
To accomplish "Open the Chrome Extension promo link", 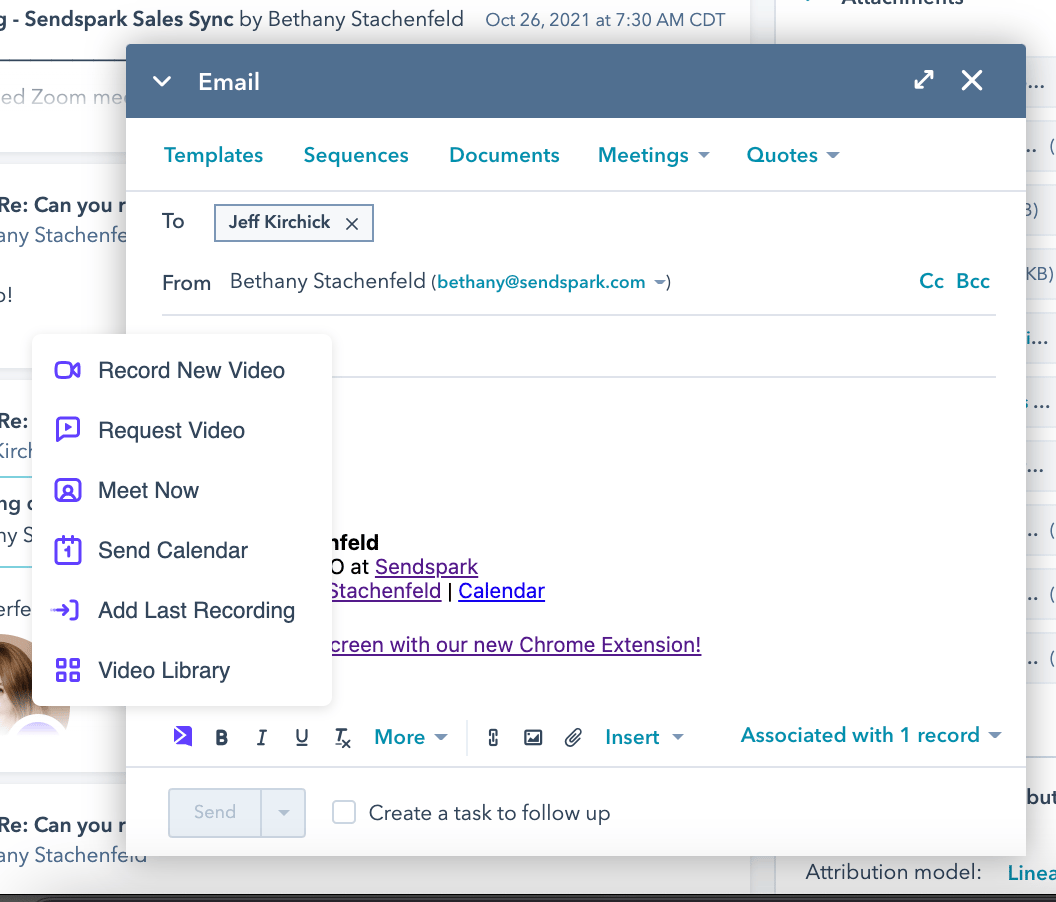I will [516, 645].
